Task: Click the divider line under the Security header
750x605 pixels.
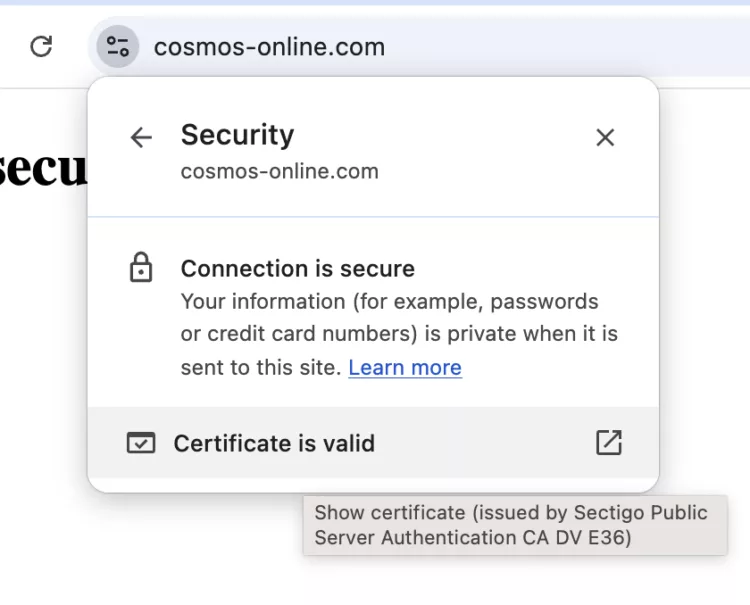Action: 373,216
